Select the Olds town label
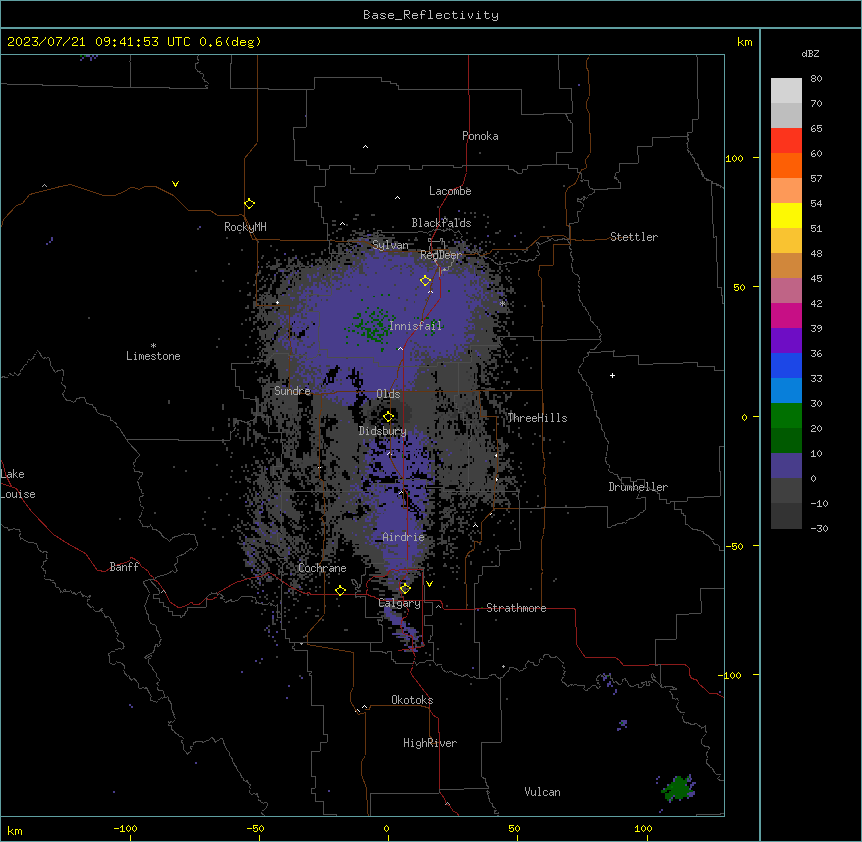Image resolution: width=862 pixels, height=842 pixels. click(388, 394)
